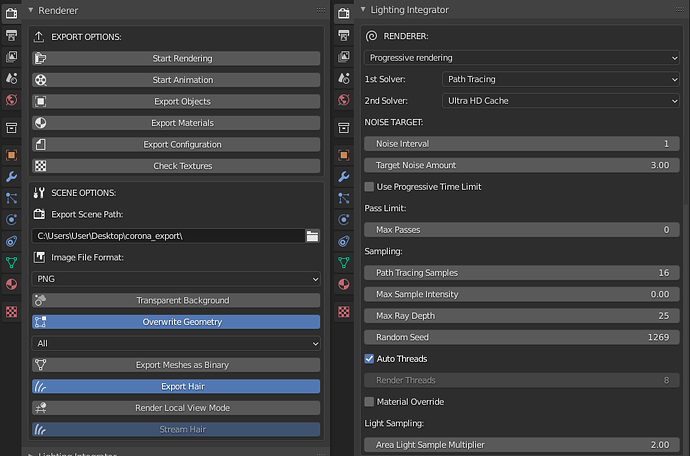Click Check Textures button

click(x=176, y=166)
